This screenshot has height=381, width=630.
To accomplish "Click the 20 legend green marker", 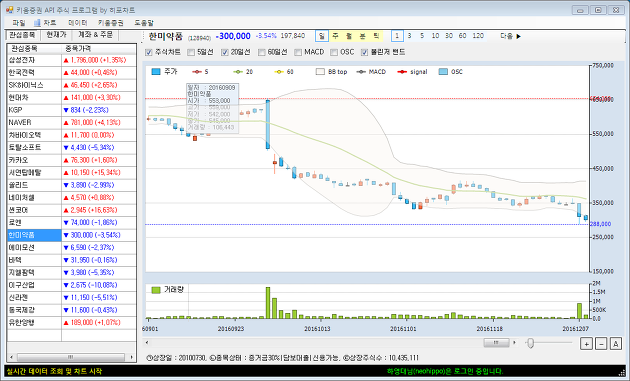I will [x=238, y=72].
